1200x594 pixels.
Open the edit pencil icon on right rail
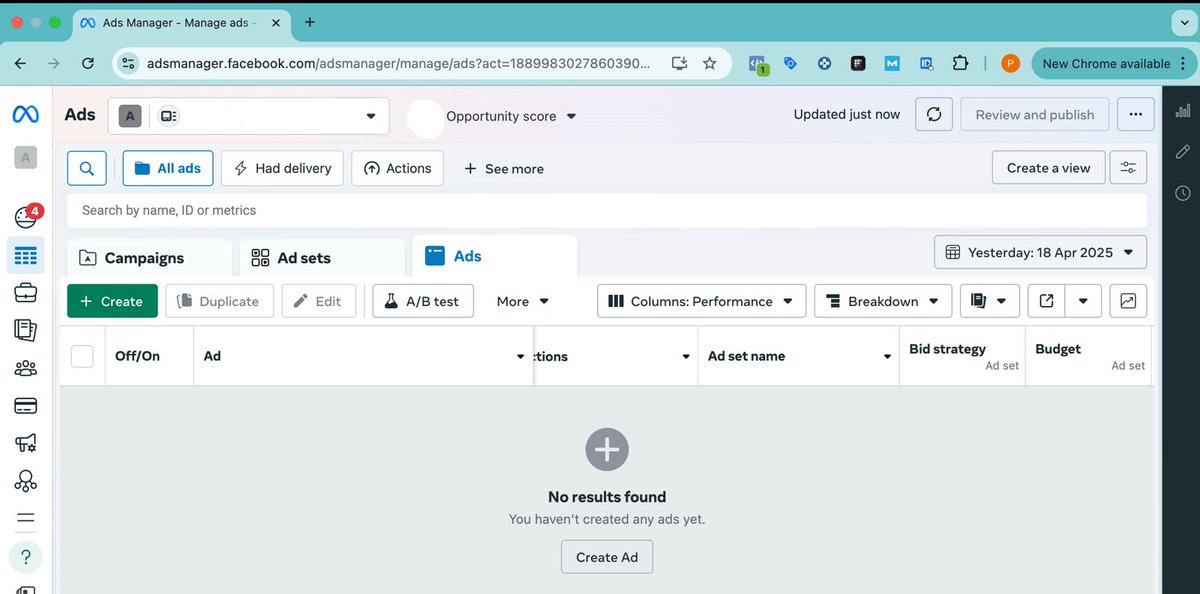tap(1183, 152)
